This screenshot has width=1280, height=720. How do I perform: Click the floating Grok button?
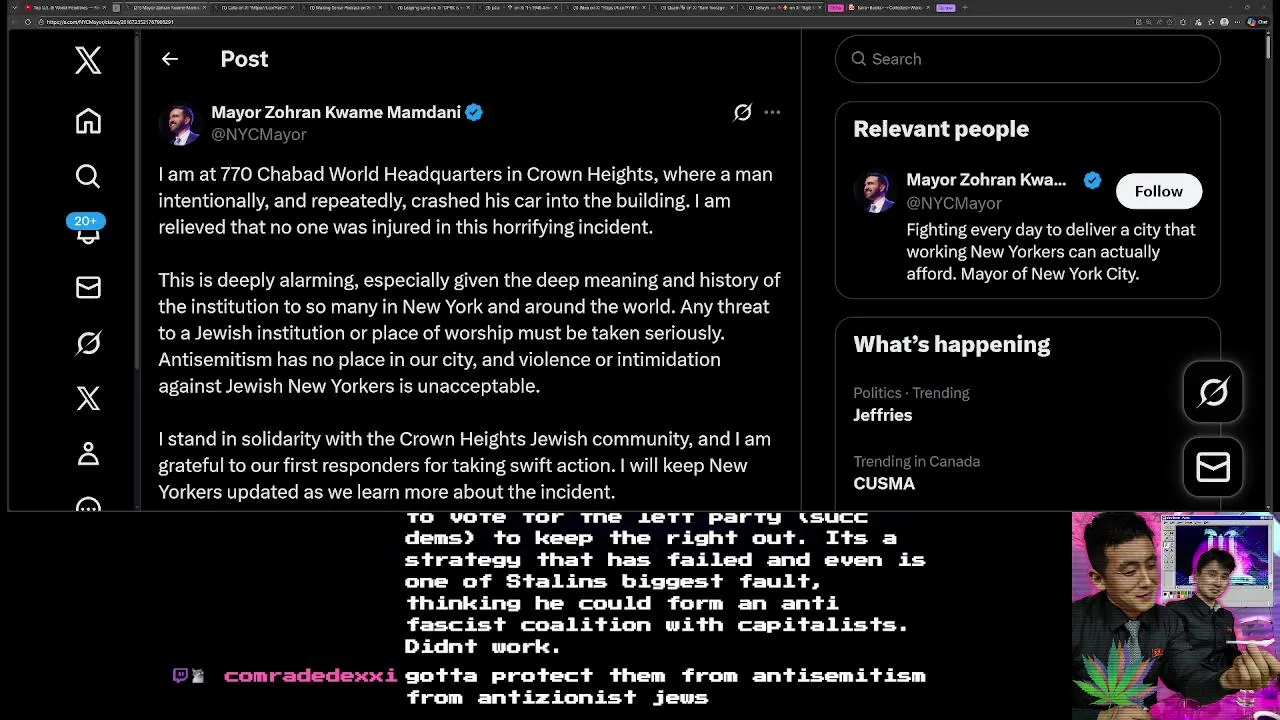1213,392
